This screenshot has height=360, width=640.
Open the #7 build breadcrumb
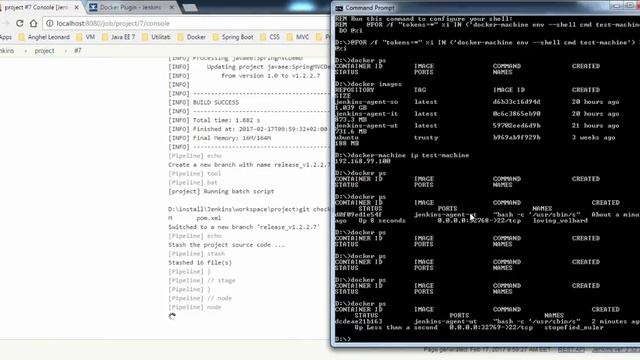pyautogui.click(x=78, y=51)
